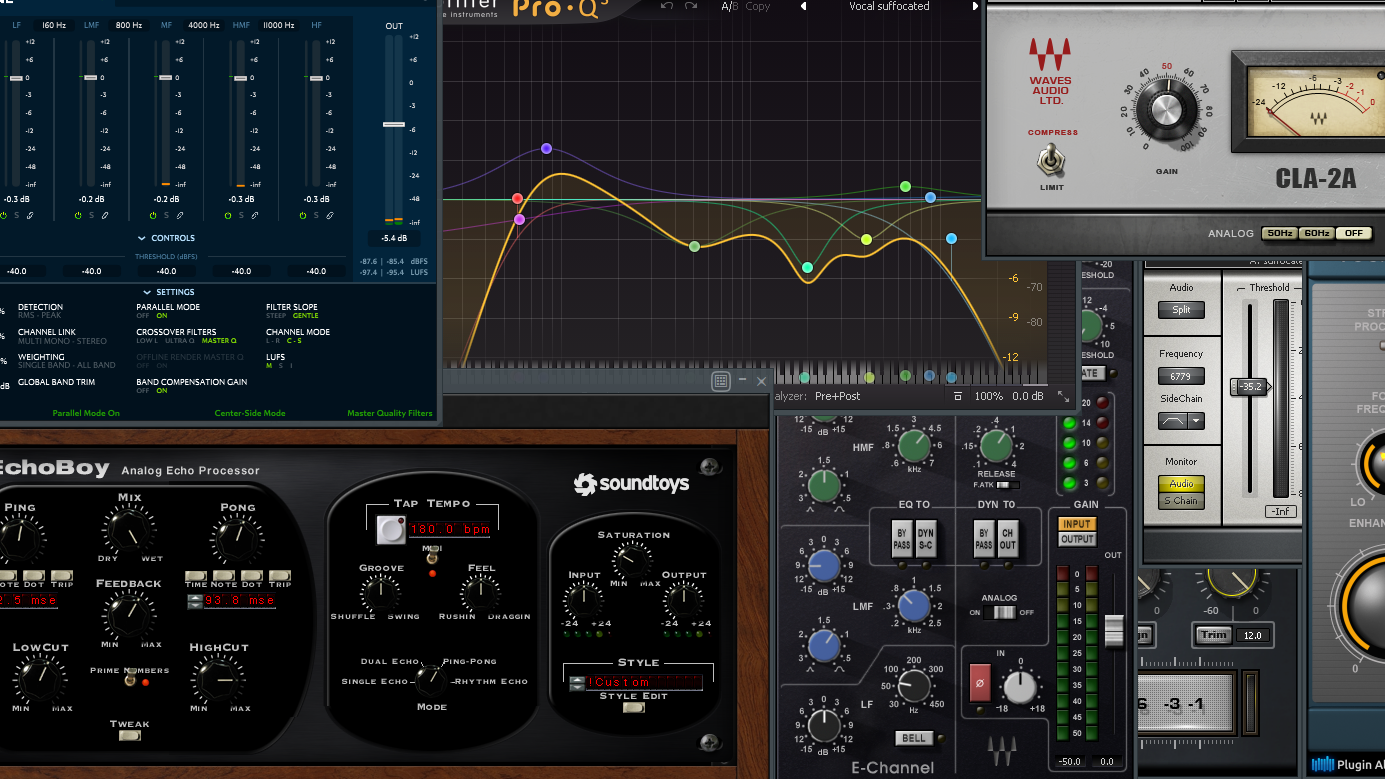Toggle the E-Channel Analog on/off switch
Image resolution: width=1385 pixels, height=779 pixels.
pyautogui.click(x=999, y=612)
